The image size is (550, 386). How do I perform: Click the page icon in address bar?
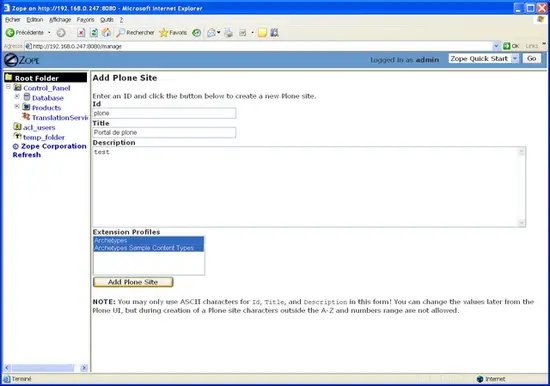[x=28, y=46]
